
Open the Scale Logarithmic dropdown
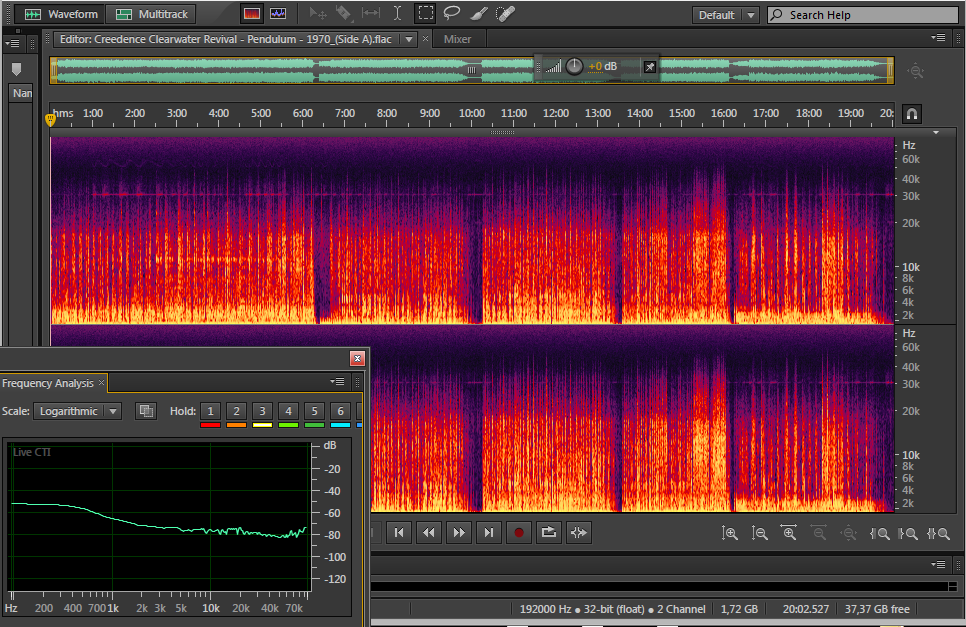pyautogui.click(x=78, y=411)
